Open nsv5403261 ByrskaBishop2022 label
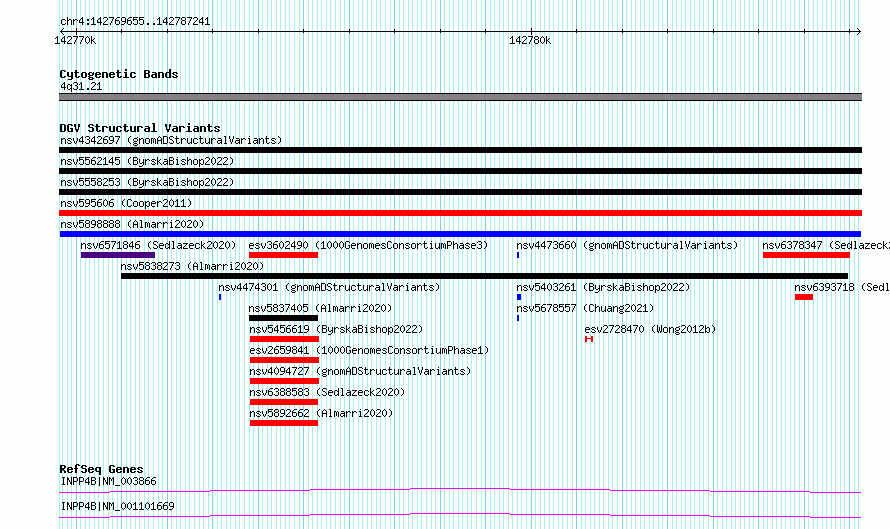This screenshot has width=890, height=529. (x=603, y=287)
